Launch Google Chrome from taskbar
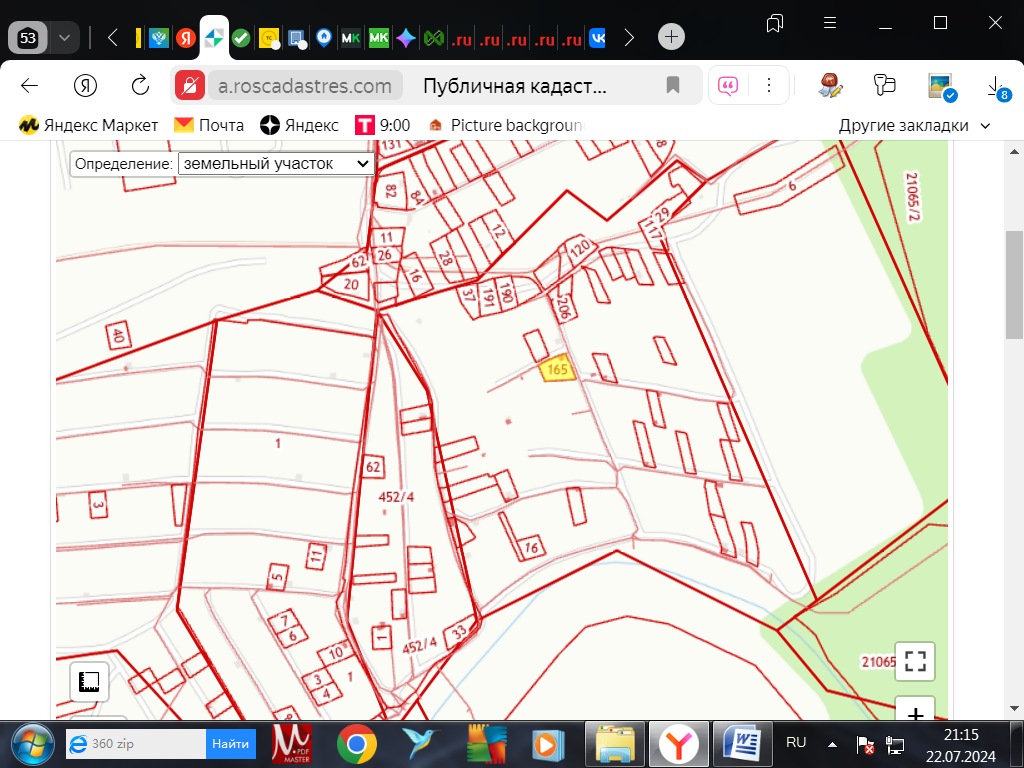The image size is (1024, 768). click(356, 744)
